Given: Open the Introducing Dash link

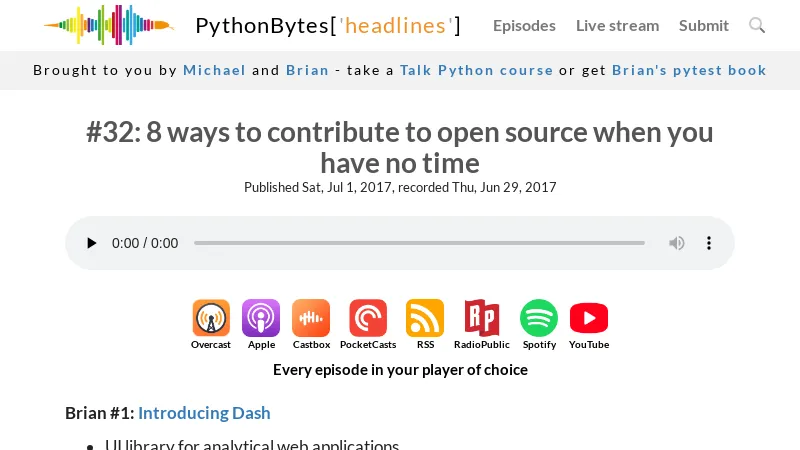Looking at the screenshot, I should 204,413.
